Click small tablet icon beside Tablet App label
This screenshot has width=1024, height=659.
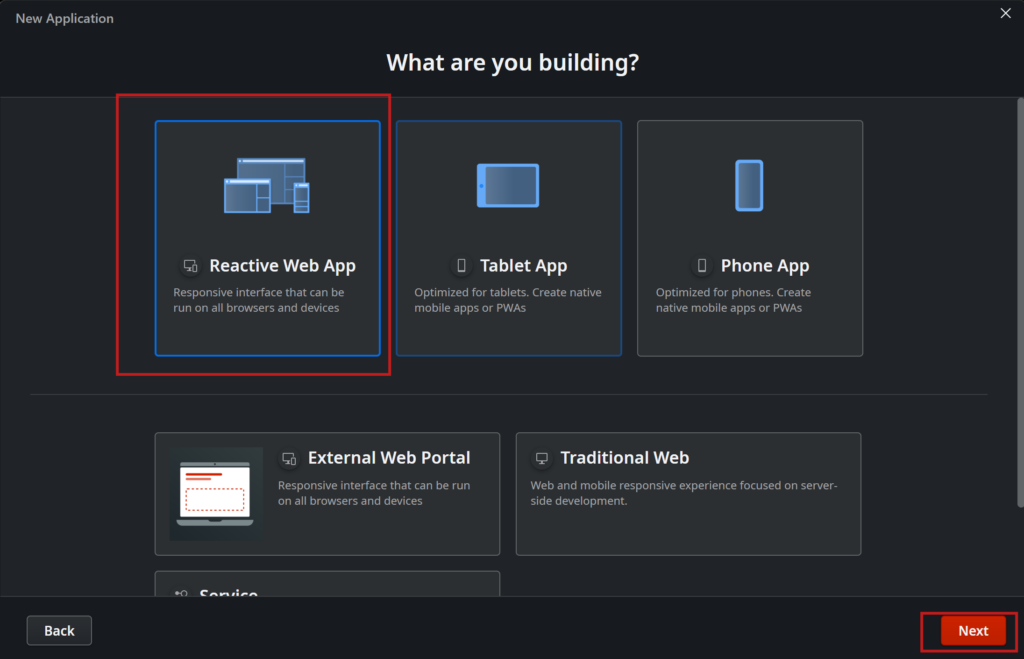coord(461,266)
